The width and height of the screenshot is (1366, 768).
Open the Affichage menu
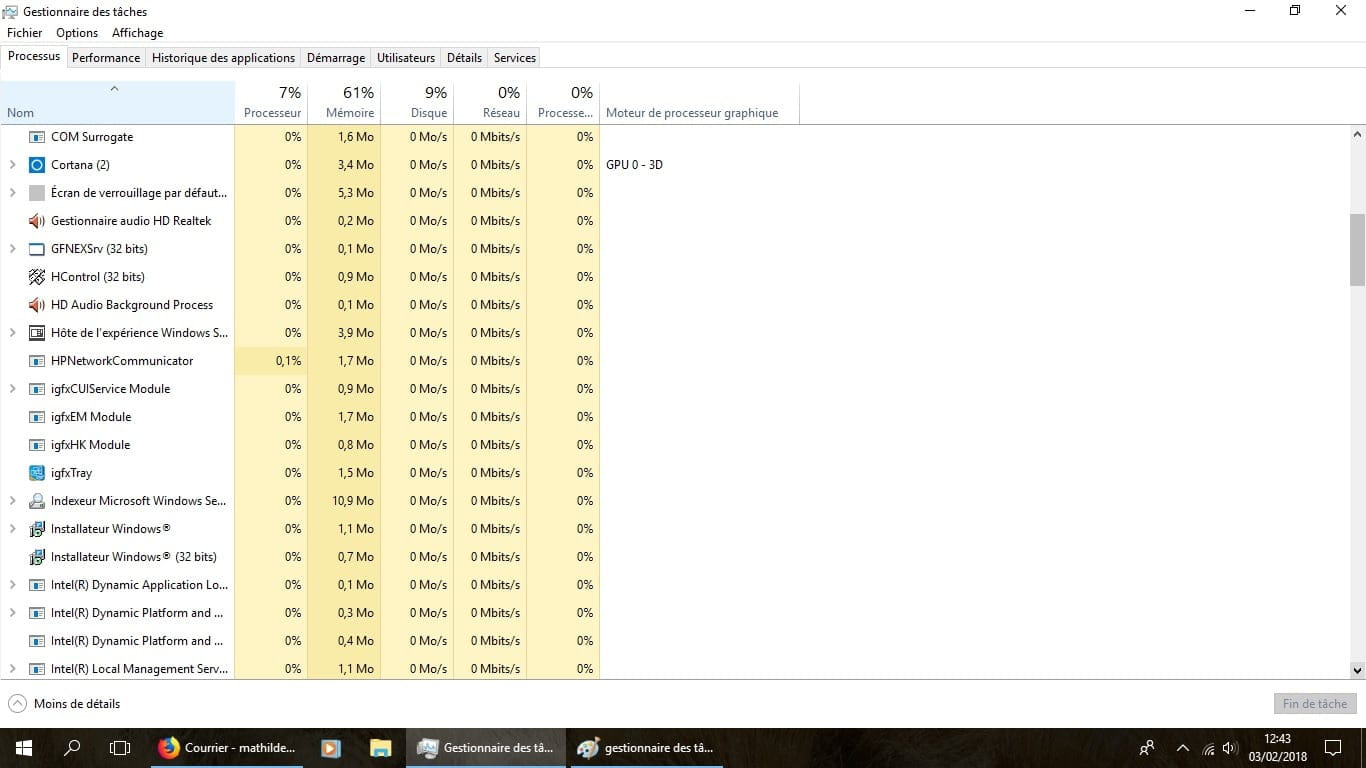click(137, 33)
